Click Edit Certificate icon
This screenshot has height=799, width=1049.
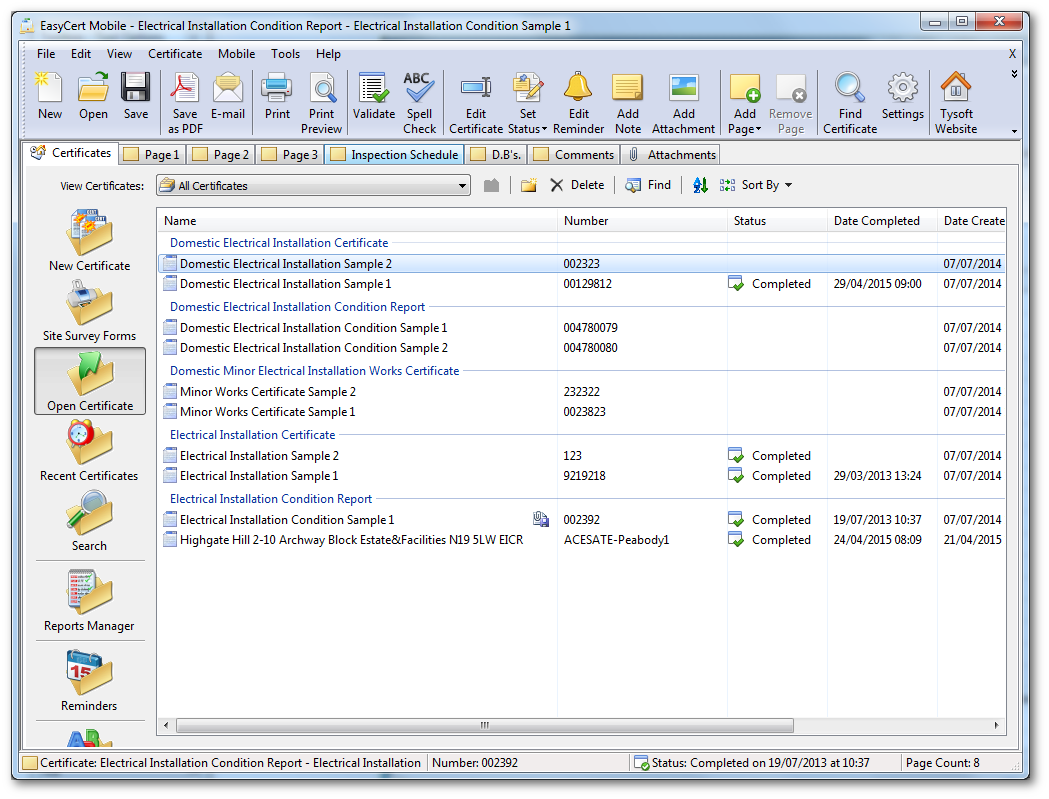tap(476, 103)
